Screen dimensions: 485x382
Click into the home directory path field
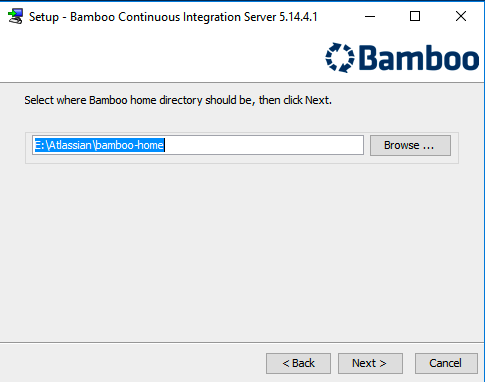click(198, 145)
